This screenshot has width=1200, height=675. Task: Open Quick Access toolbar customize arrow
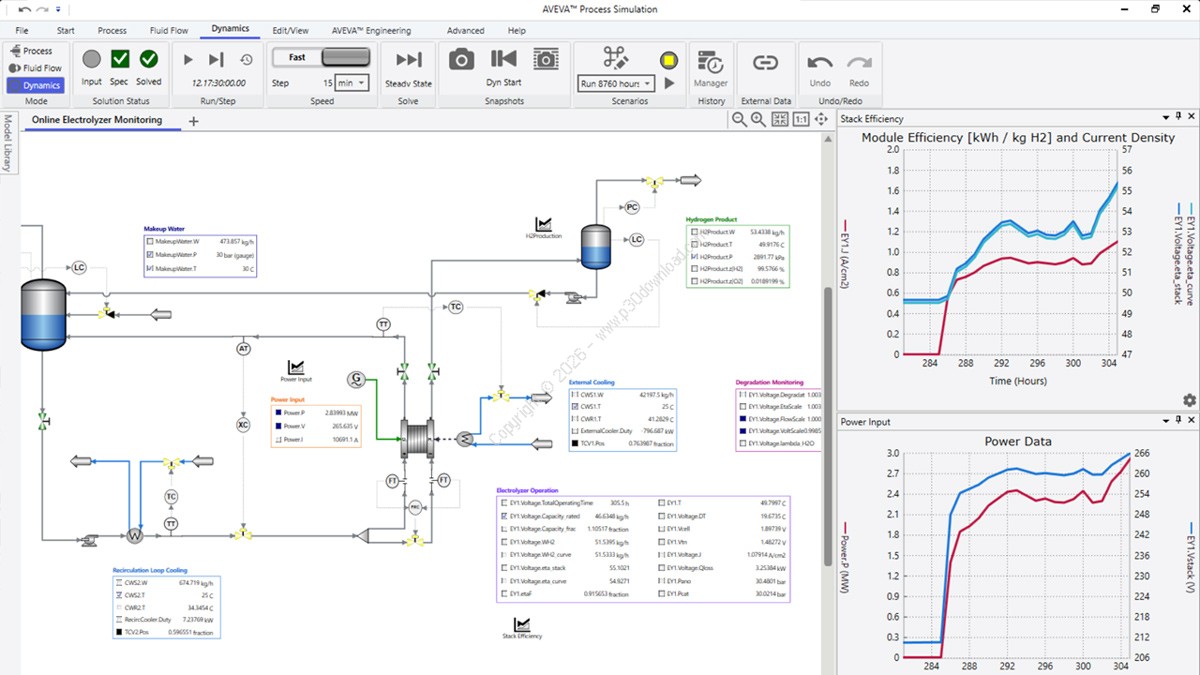[x=57, y=9]
